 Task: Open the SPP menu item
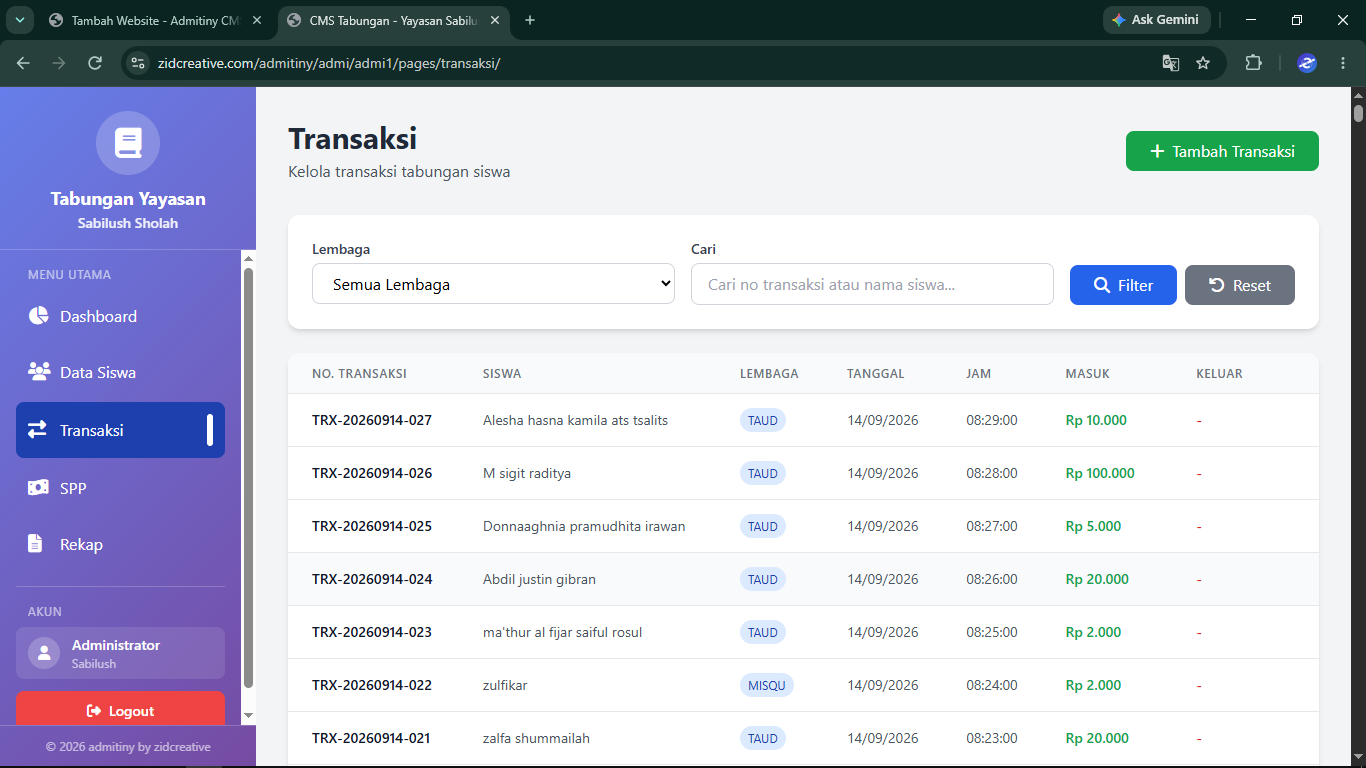(x=120, y=488)
